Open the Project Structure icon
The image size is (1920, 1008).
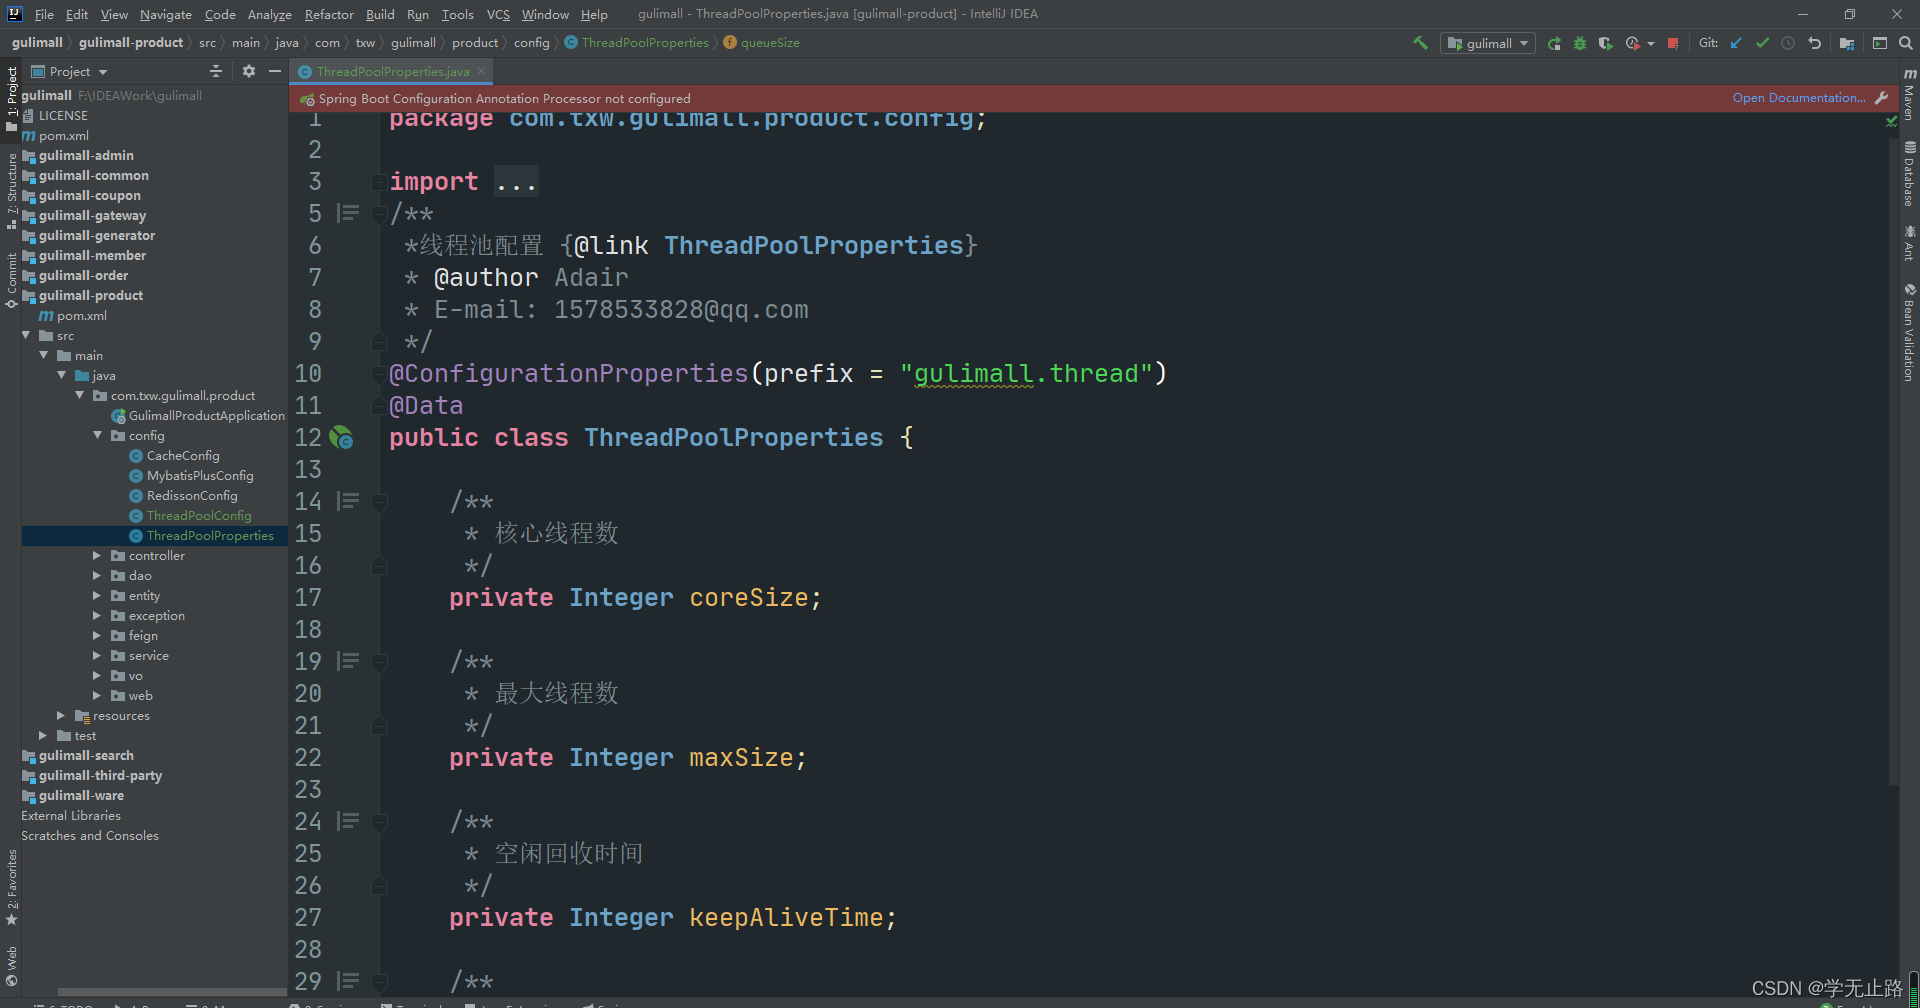click(1846, 43)
